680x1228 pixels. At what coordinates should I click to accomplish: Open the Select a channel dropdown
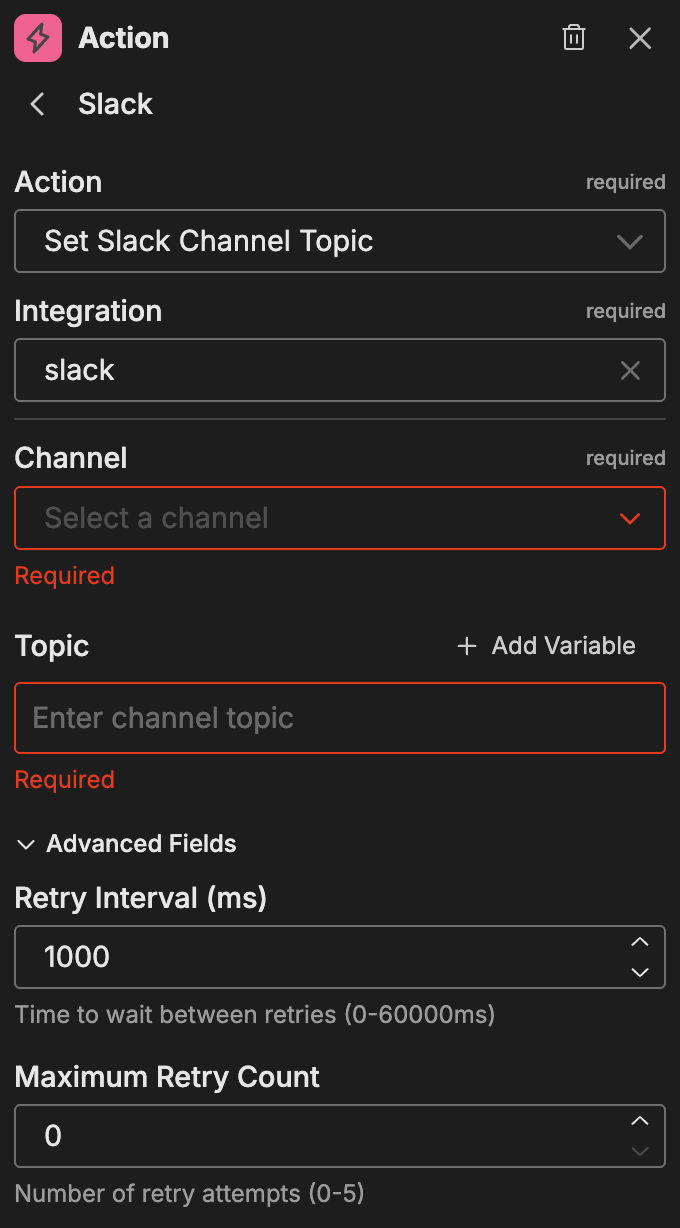coord(340,518)
